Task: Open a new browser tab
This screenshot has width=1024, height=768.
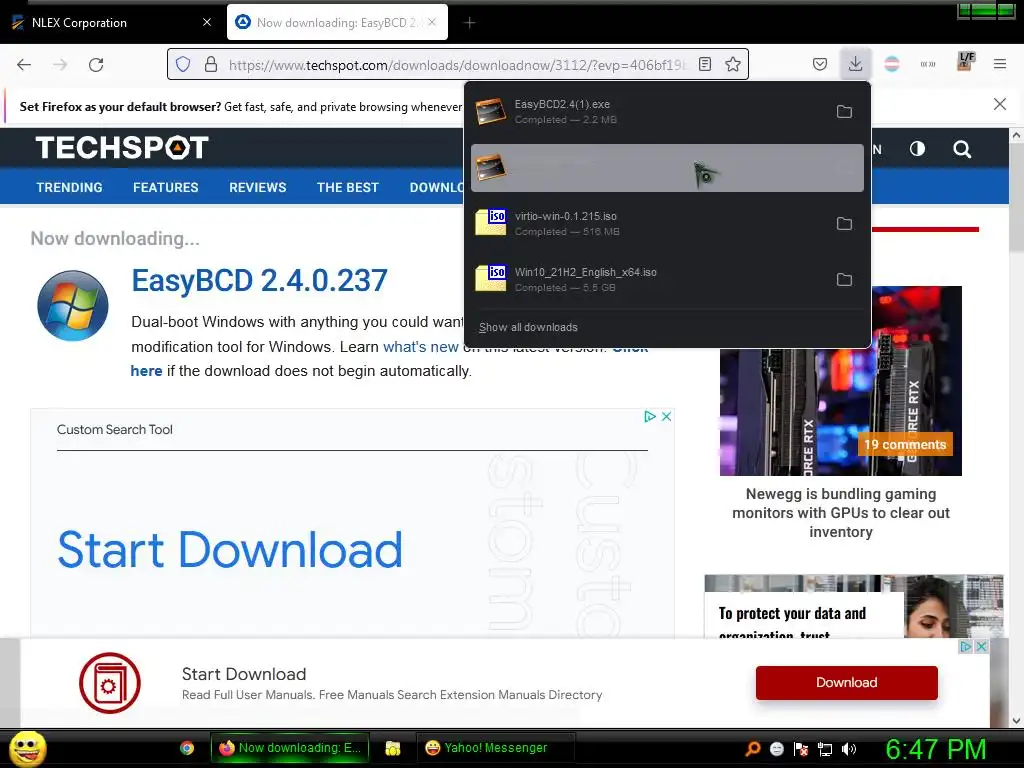Action: pos(469,23)
